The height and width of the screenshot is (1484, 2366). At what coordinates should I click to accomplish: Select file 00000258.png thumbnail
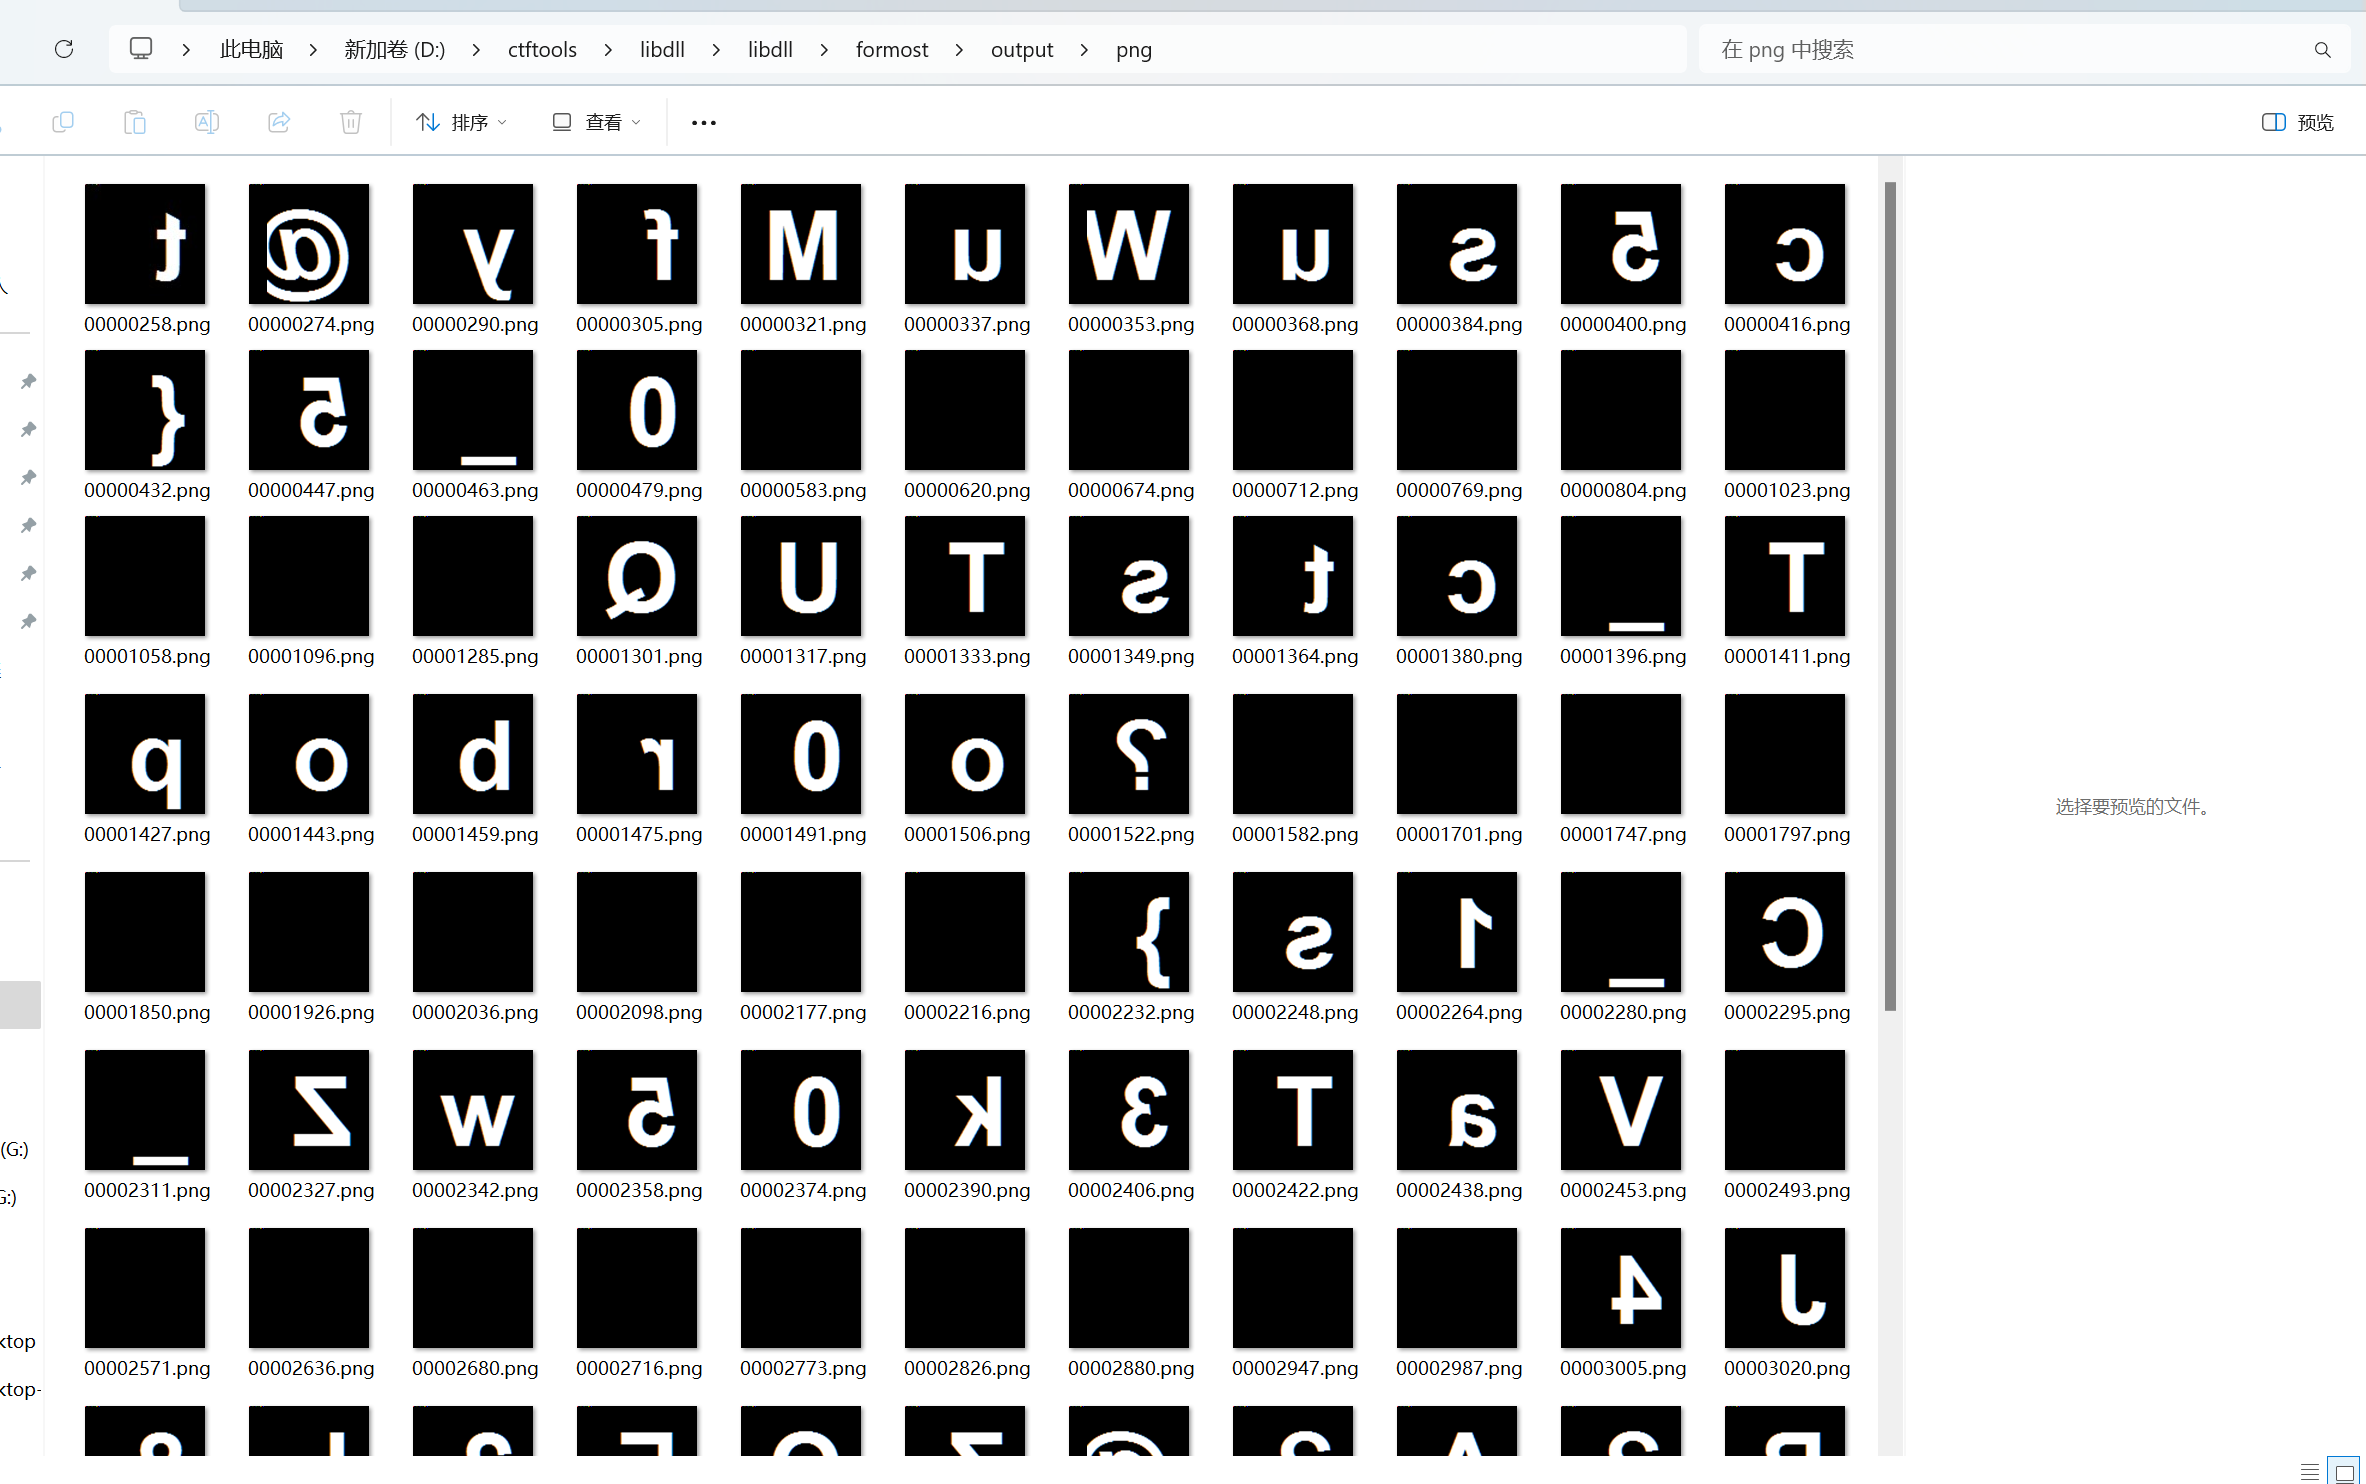point(145,244)
